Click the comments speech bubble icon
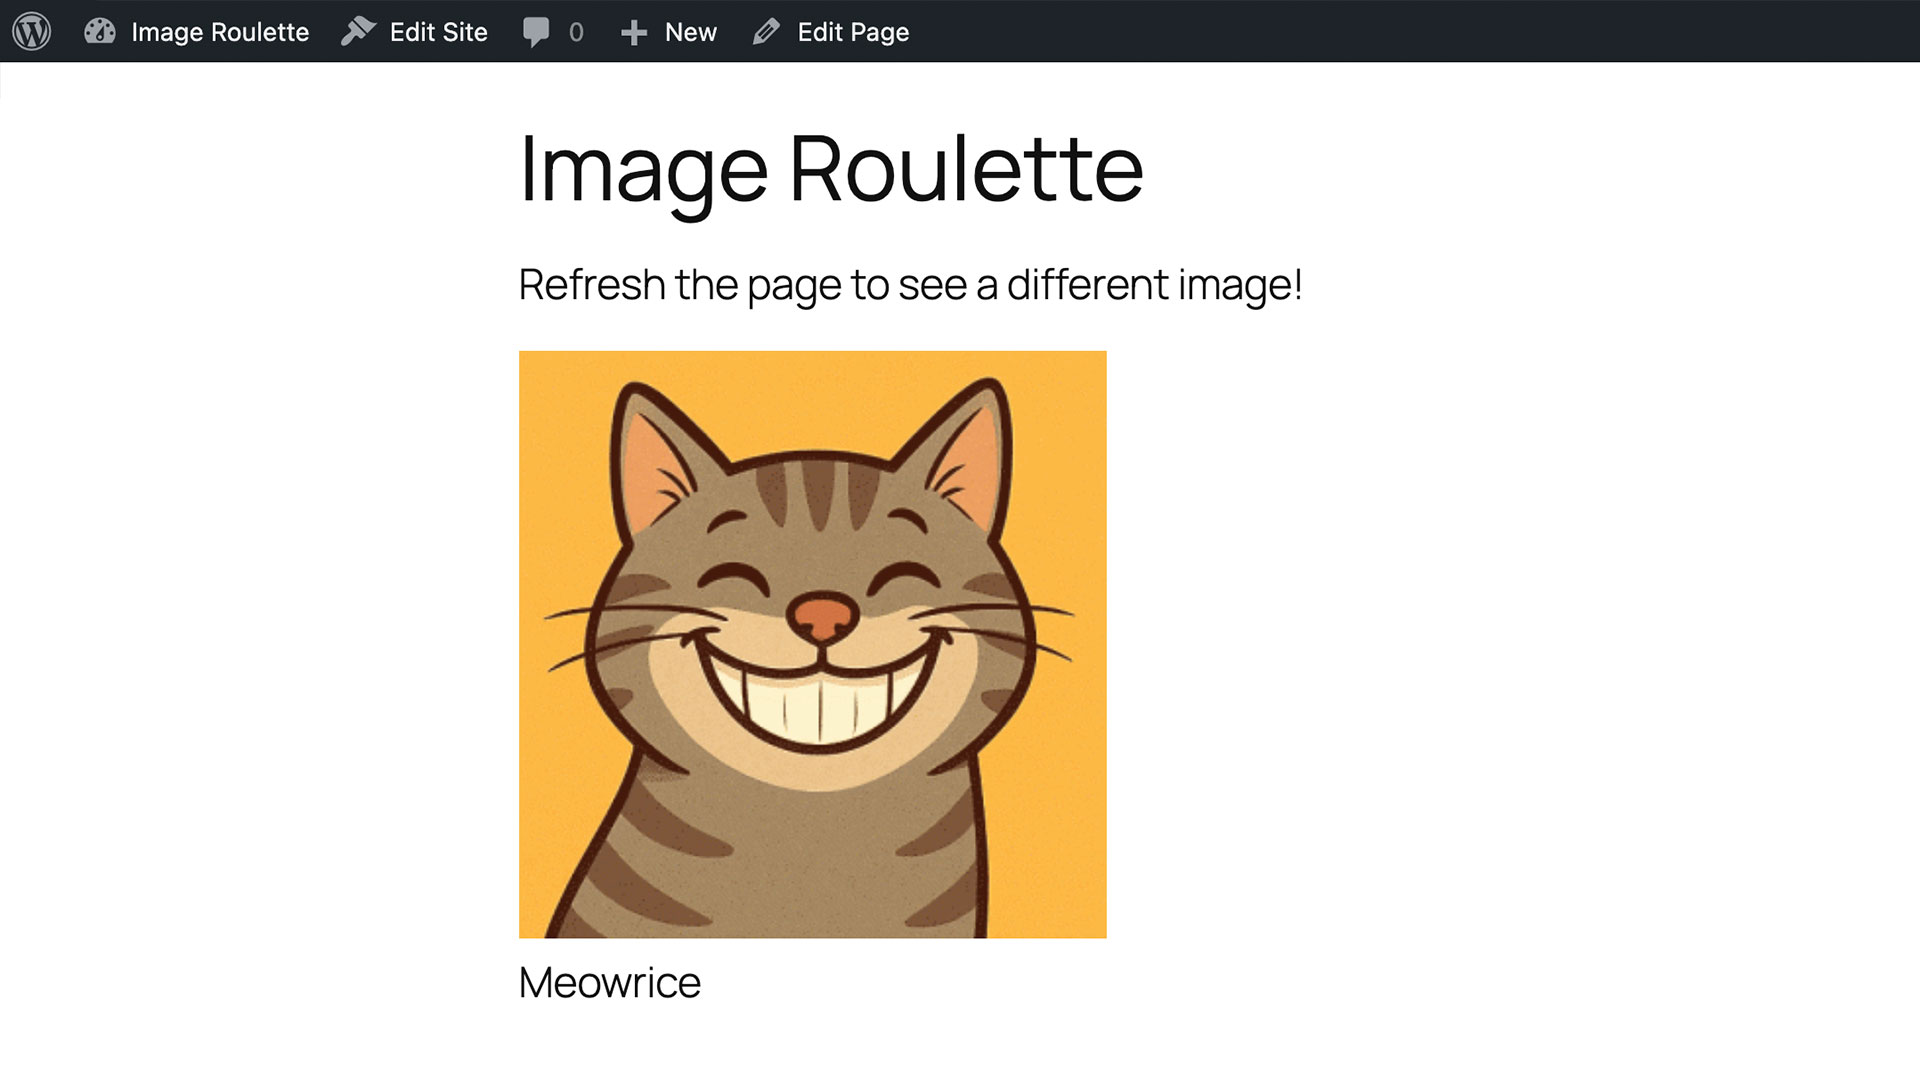Screen dimensions: 1920x1080 (536, 32)
